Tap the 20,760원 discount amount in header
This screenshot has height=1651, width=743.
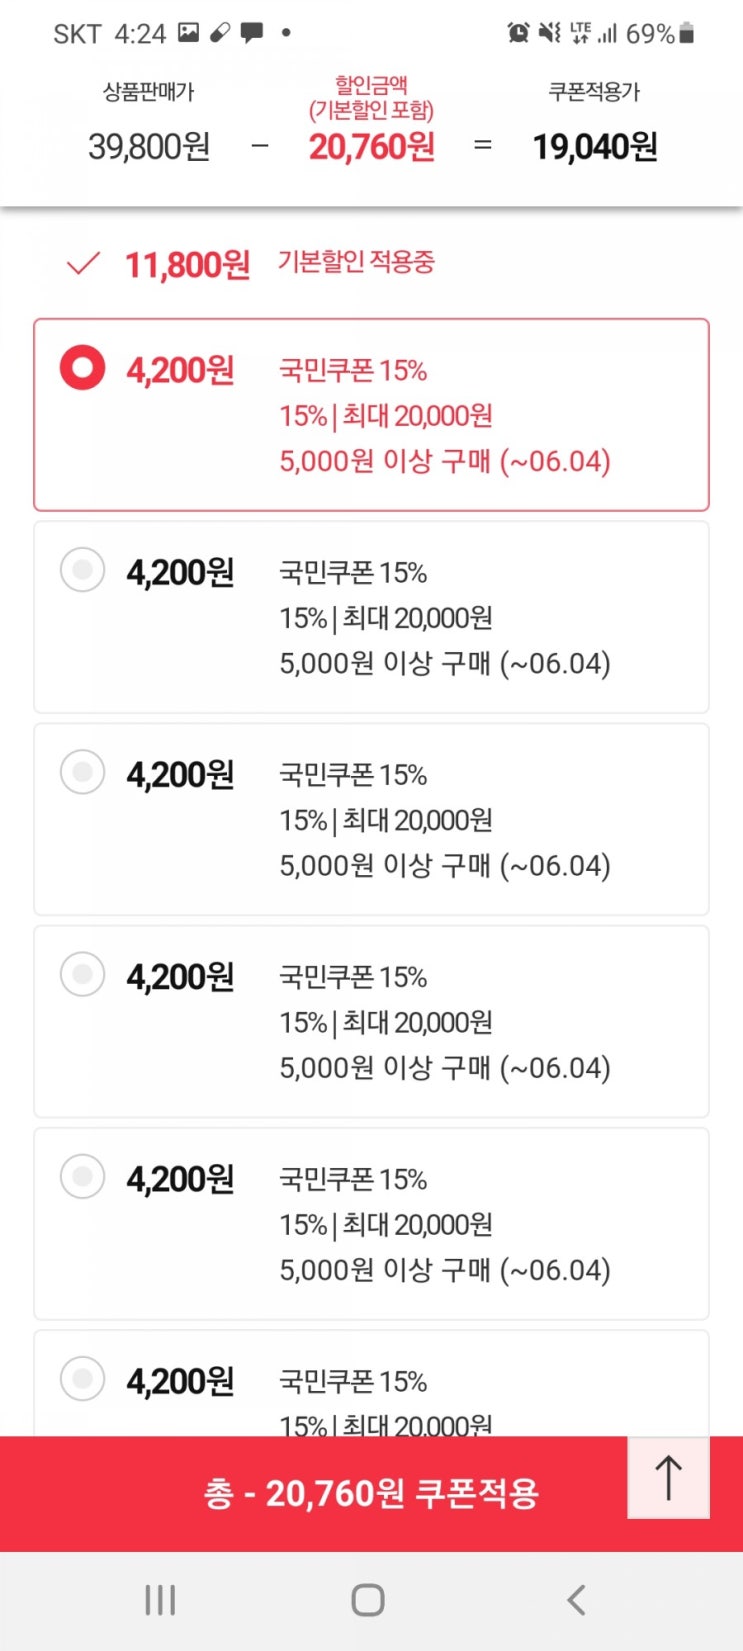pos(371,147)
